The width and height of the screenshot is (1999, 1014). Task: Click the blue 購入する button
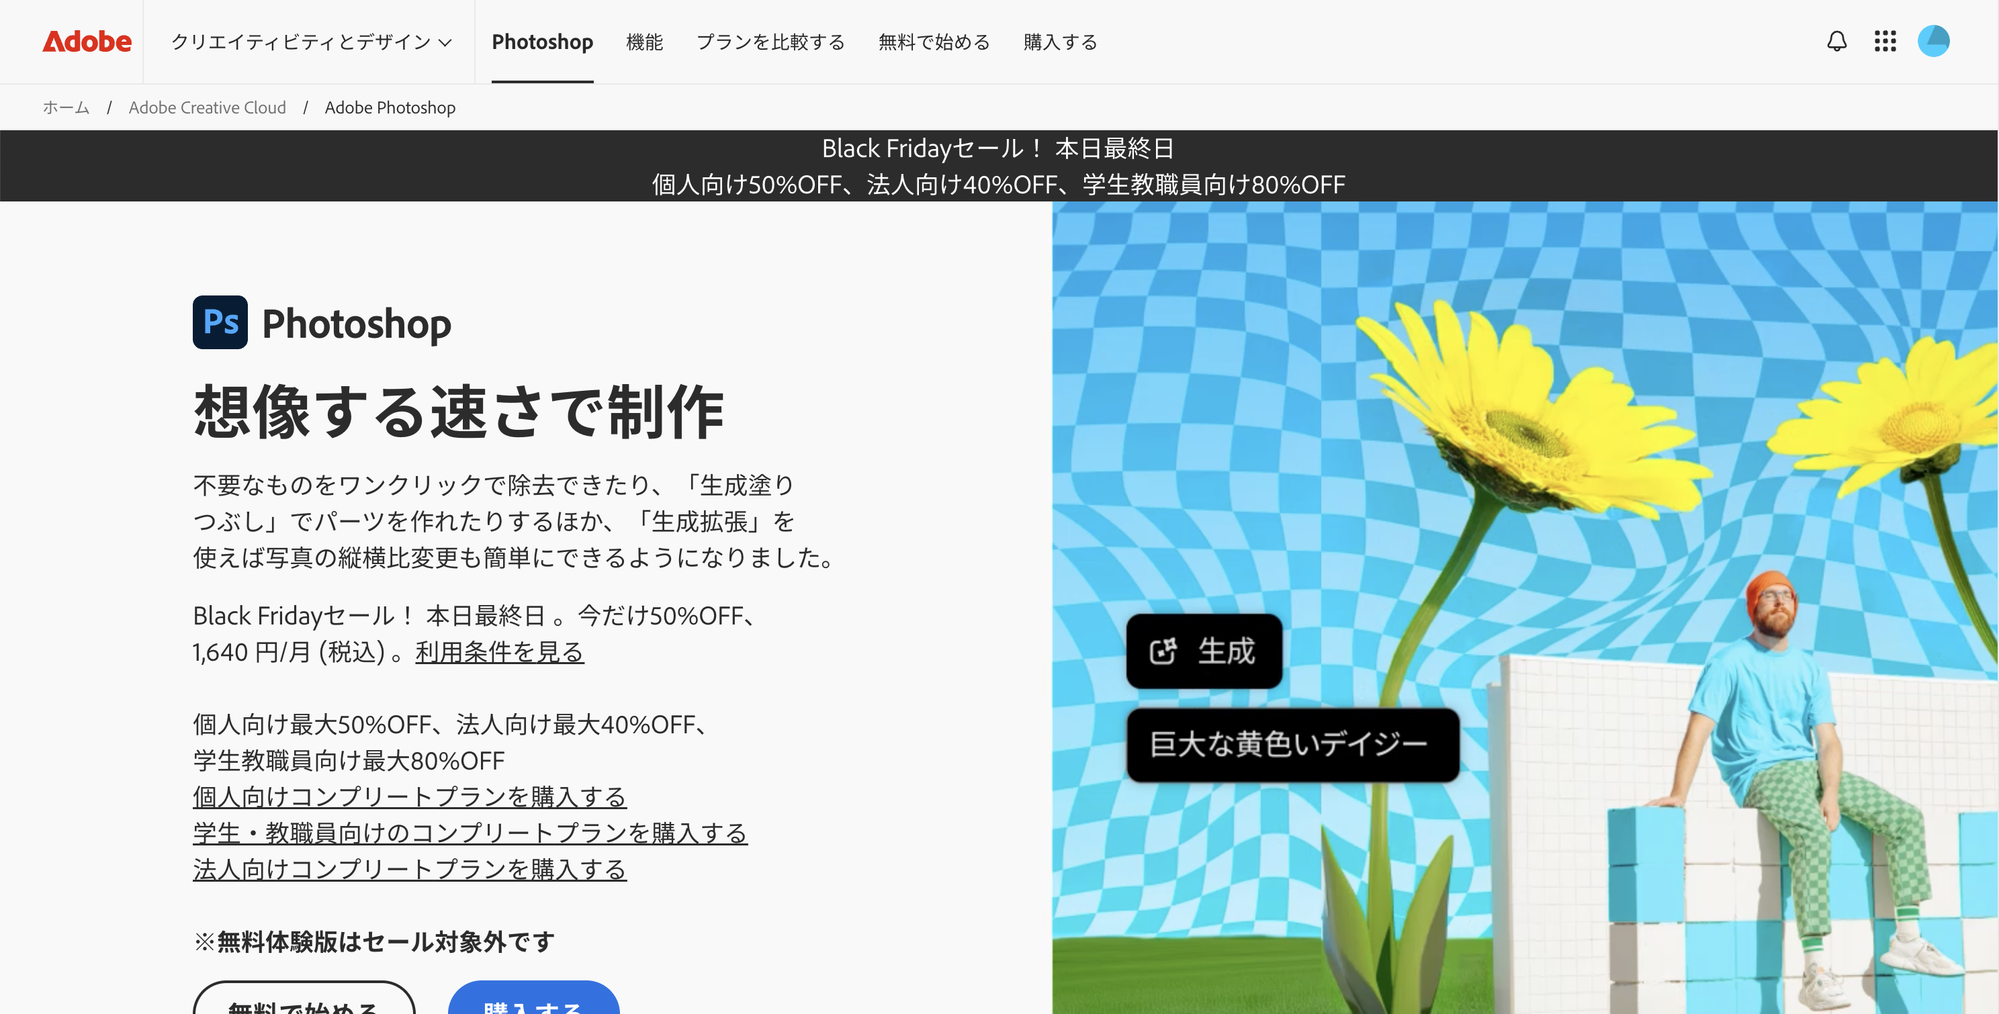[x=534, y=998]
